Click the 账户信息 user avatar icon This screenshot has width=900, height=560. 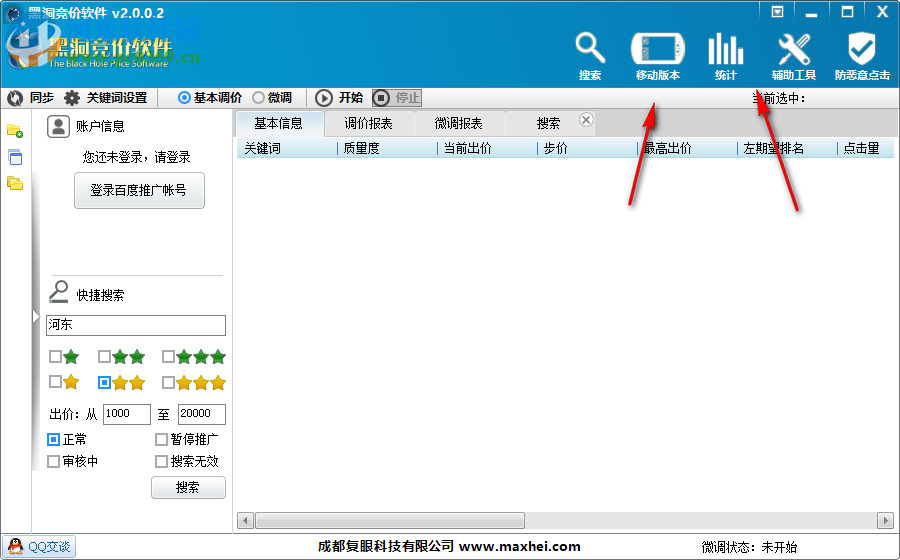click(x=58, y=126)
